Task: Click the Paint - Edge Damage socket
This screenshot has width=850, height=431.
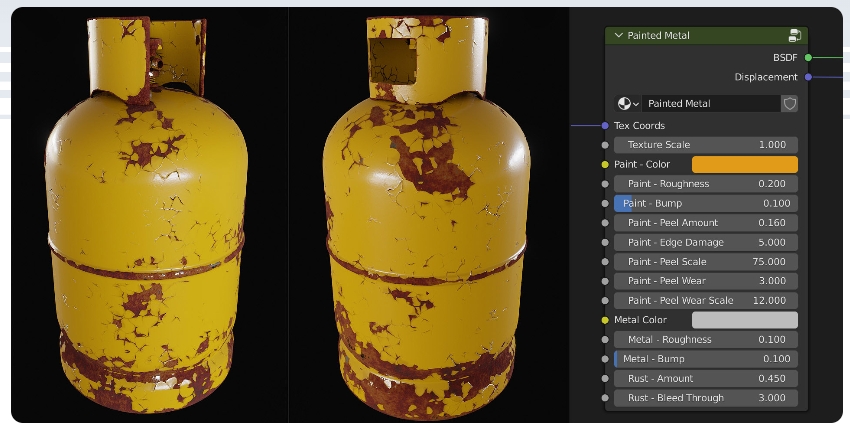Action: coord(605,242)
